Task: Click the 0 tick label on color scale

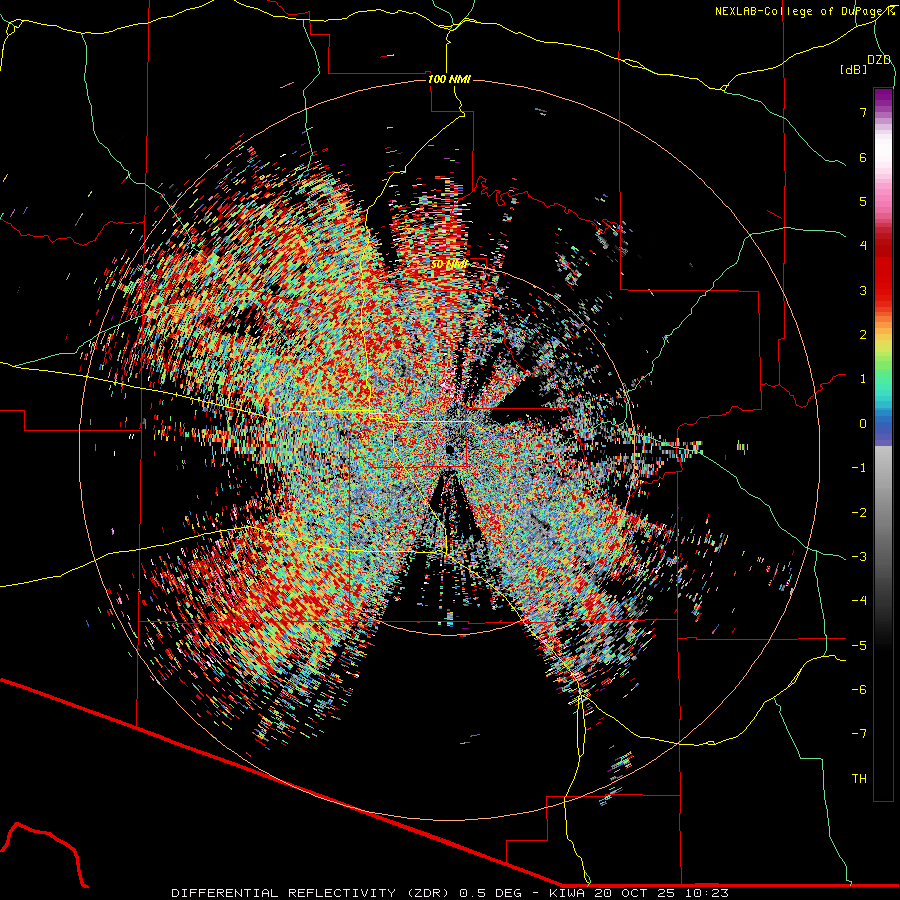Action: 863,424
